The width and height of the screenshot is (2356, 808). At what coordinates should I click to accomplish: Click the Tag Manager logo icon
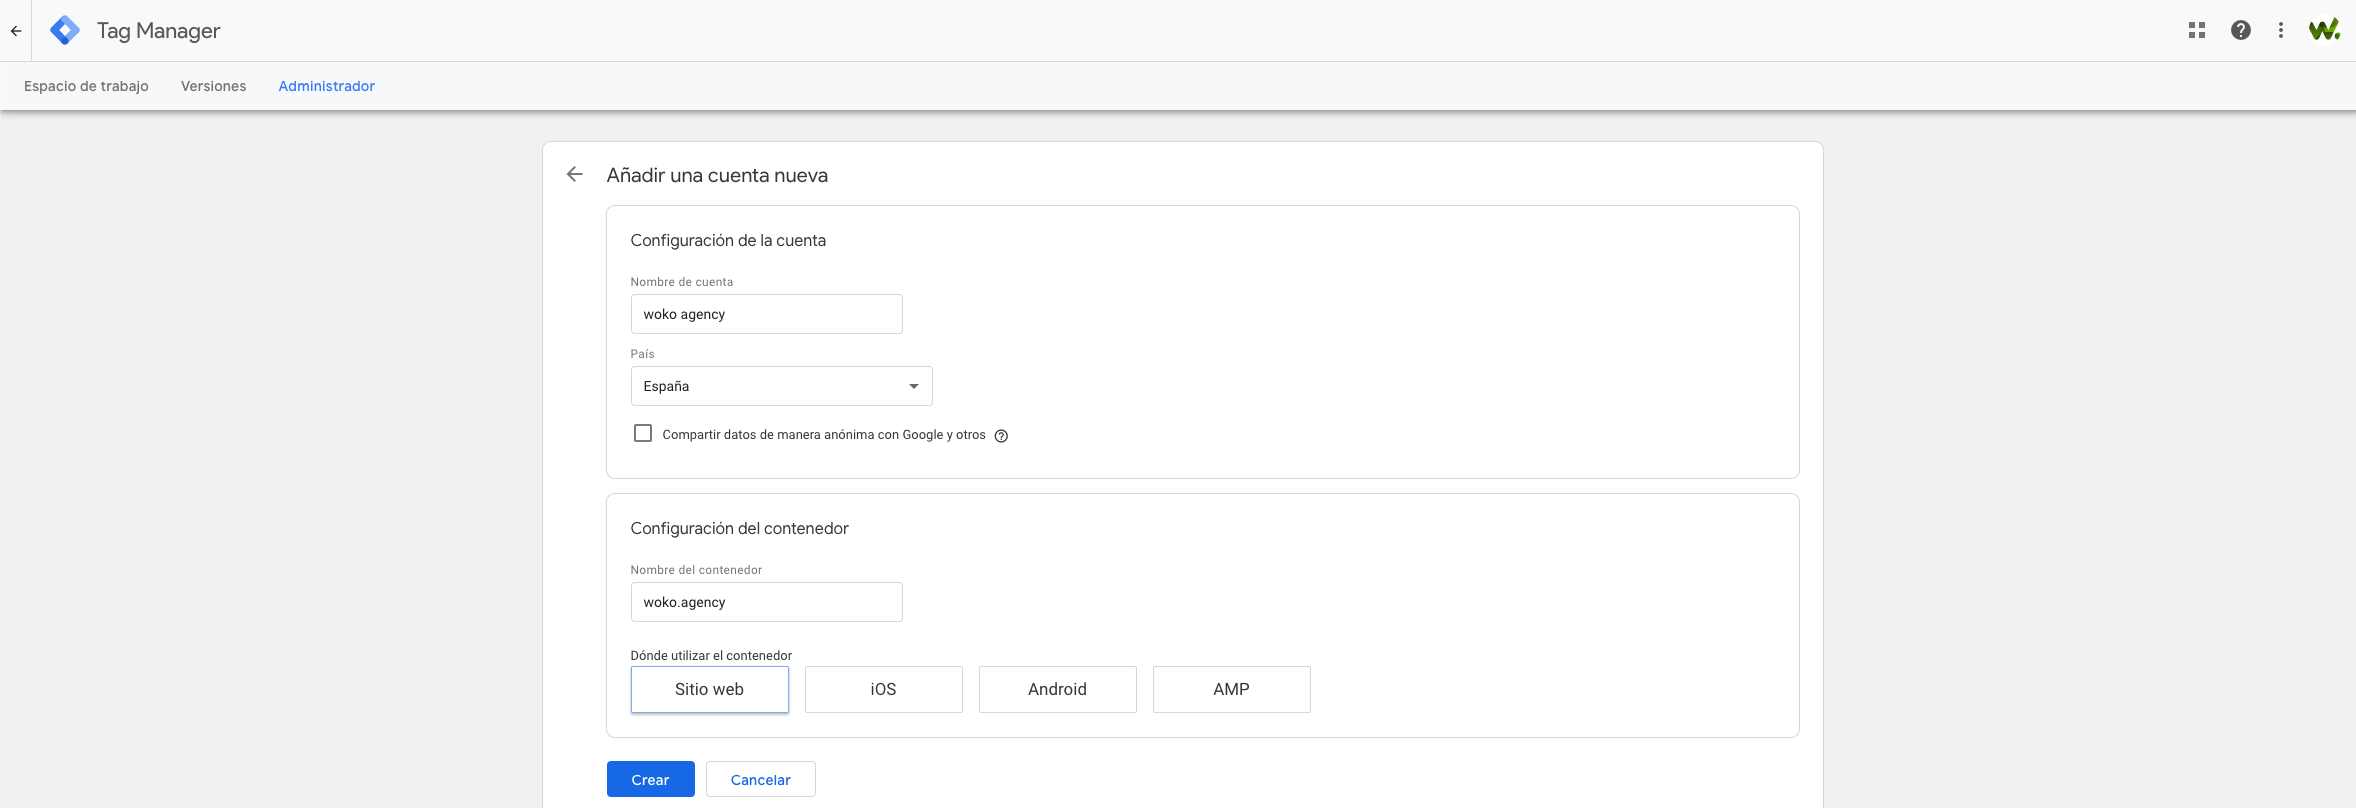point(65,31)
